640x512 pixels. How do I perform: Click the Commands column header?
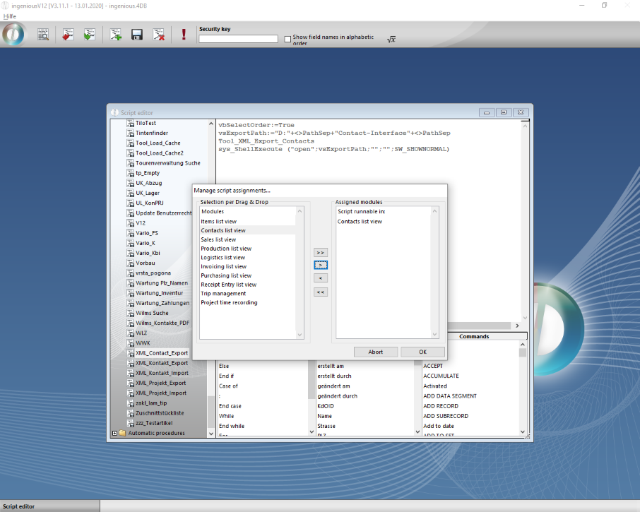tap(474, 336)
